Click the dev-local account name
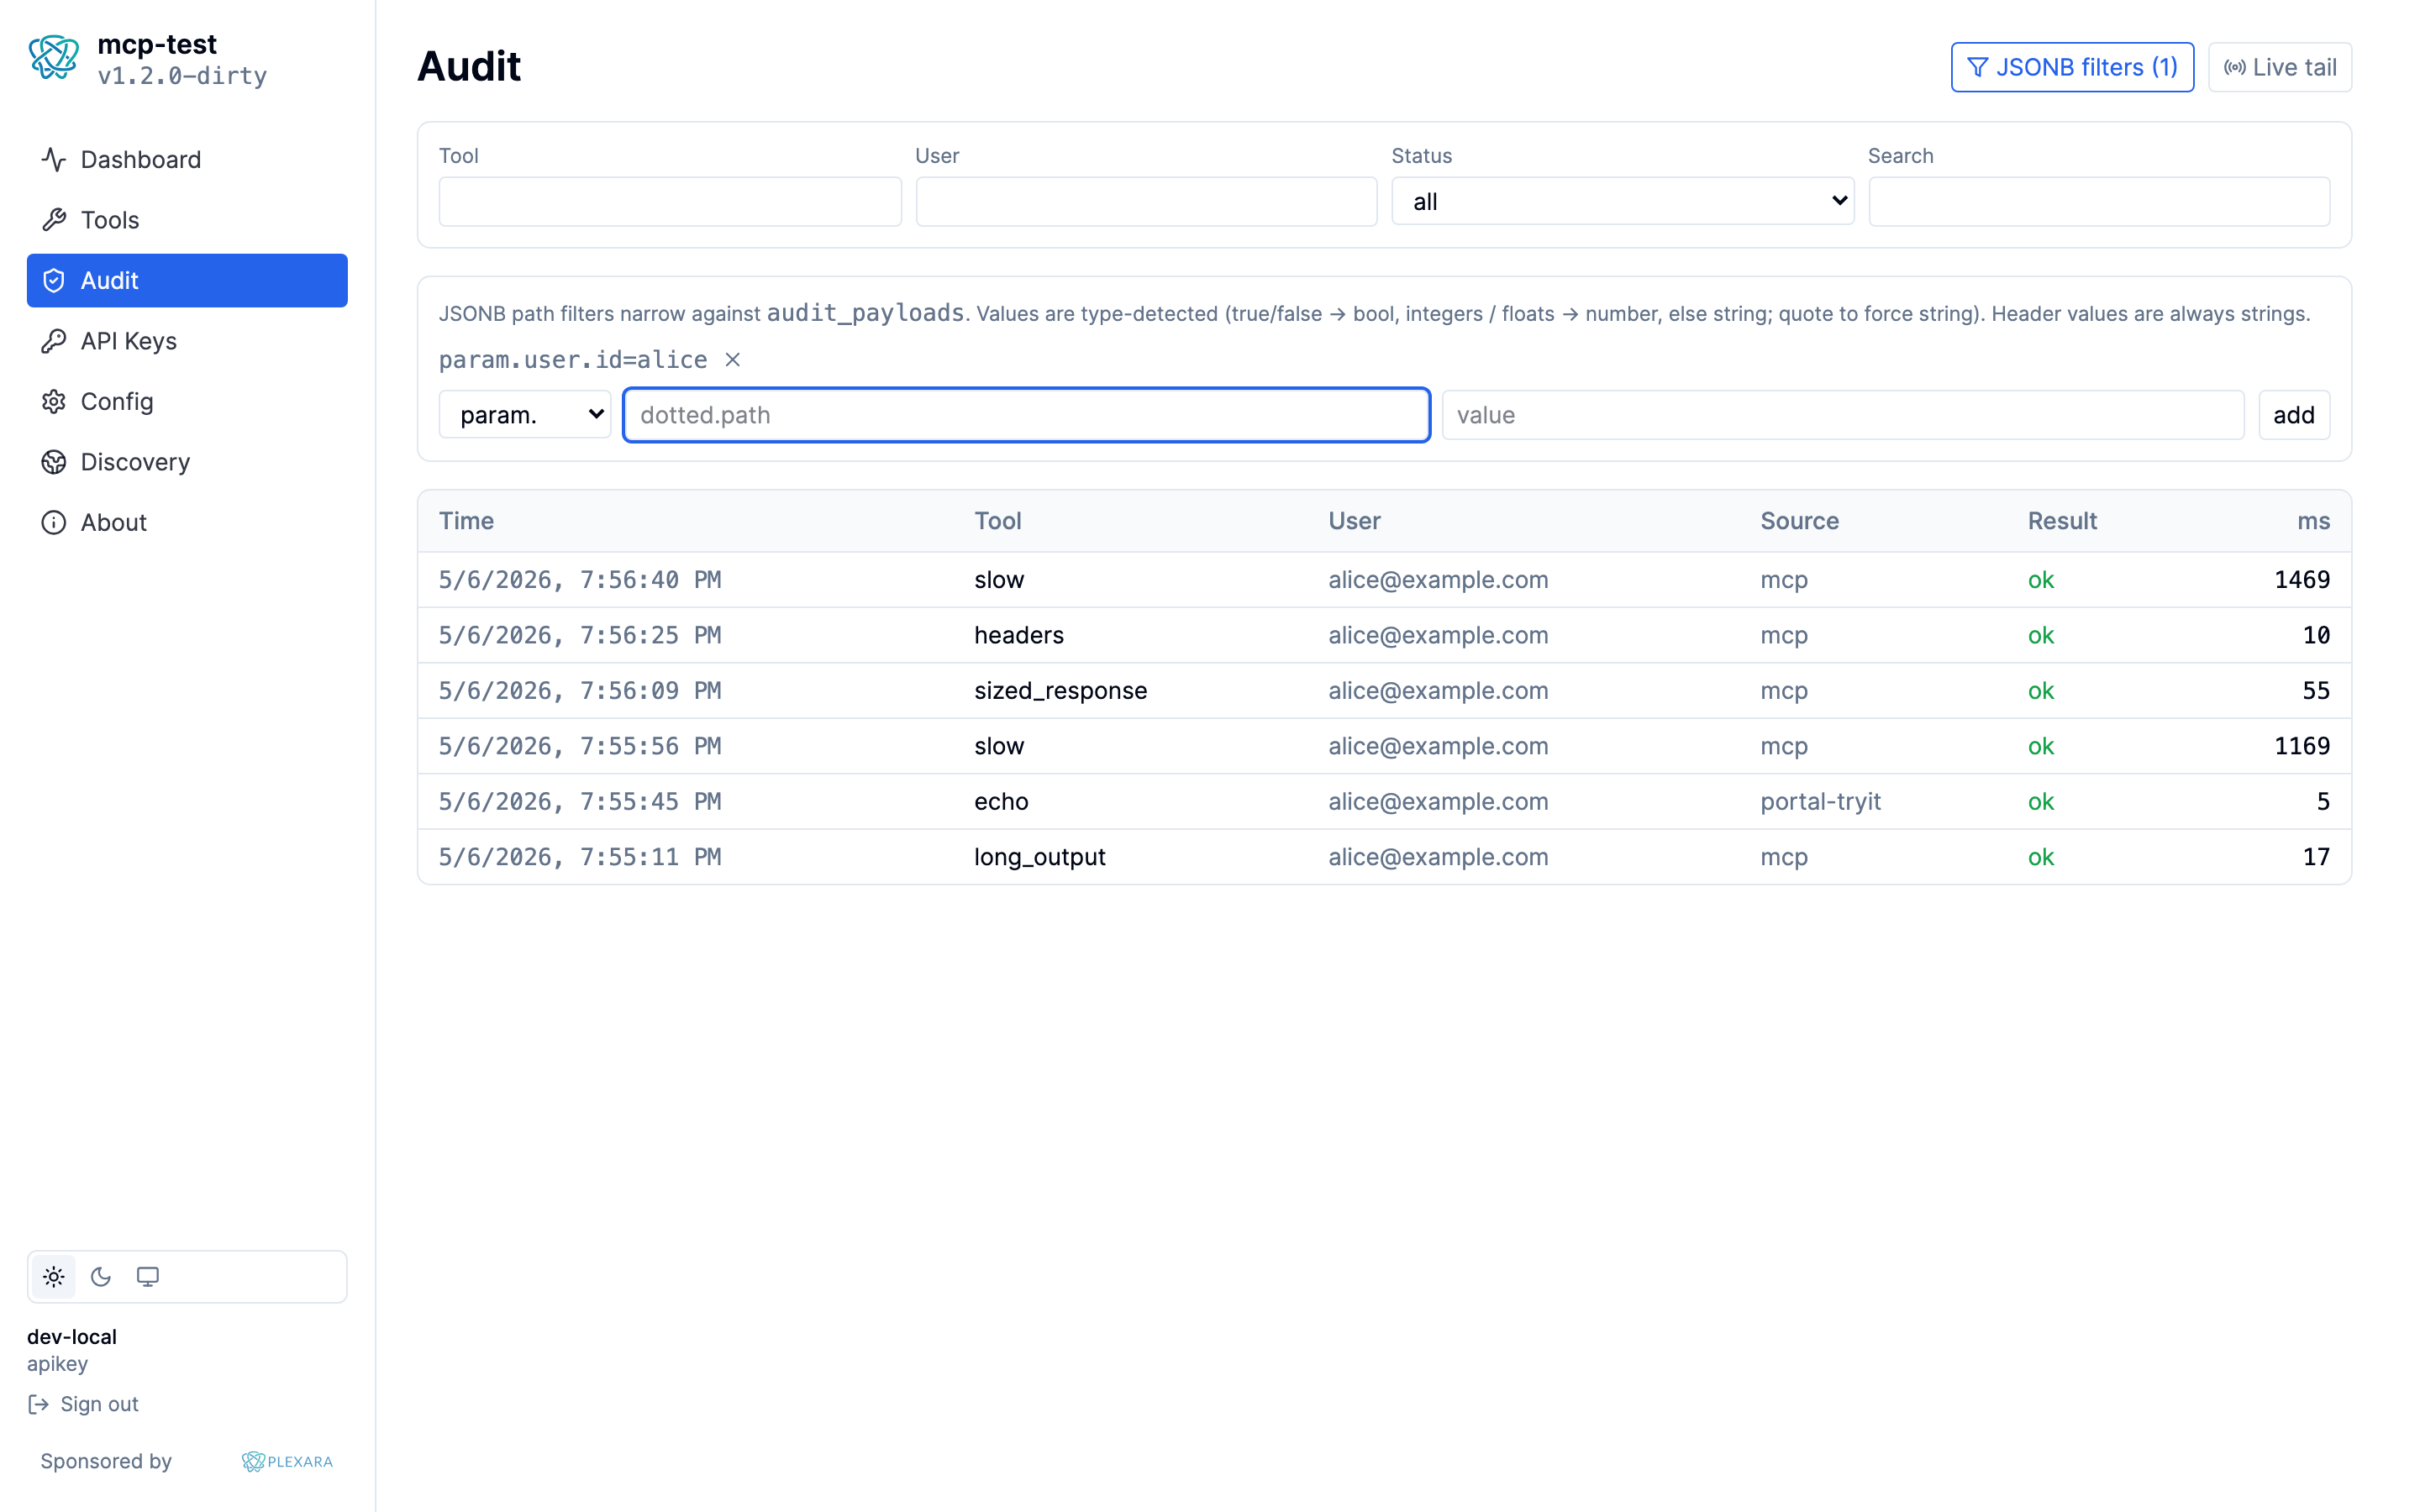 pos(72,1337)
